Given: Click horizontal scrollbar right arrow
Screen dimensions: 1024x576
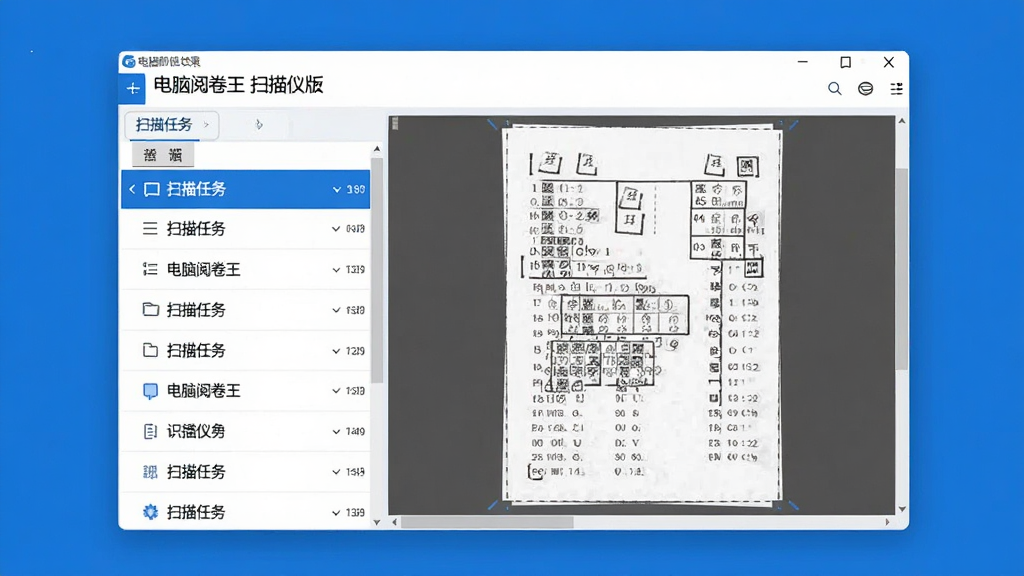Looking at the screenshot, I should [x=888, y=522].
